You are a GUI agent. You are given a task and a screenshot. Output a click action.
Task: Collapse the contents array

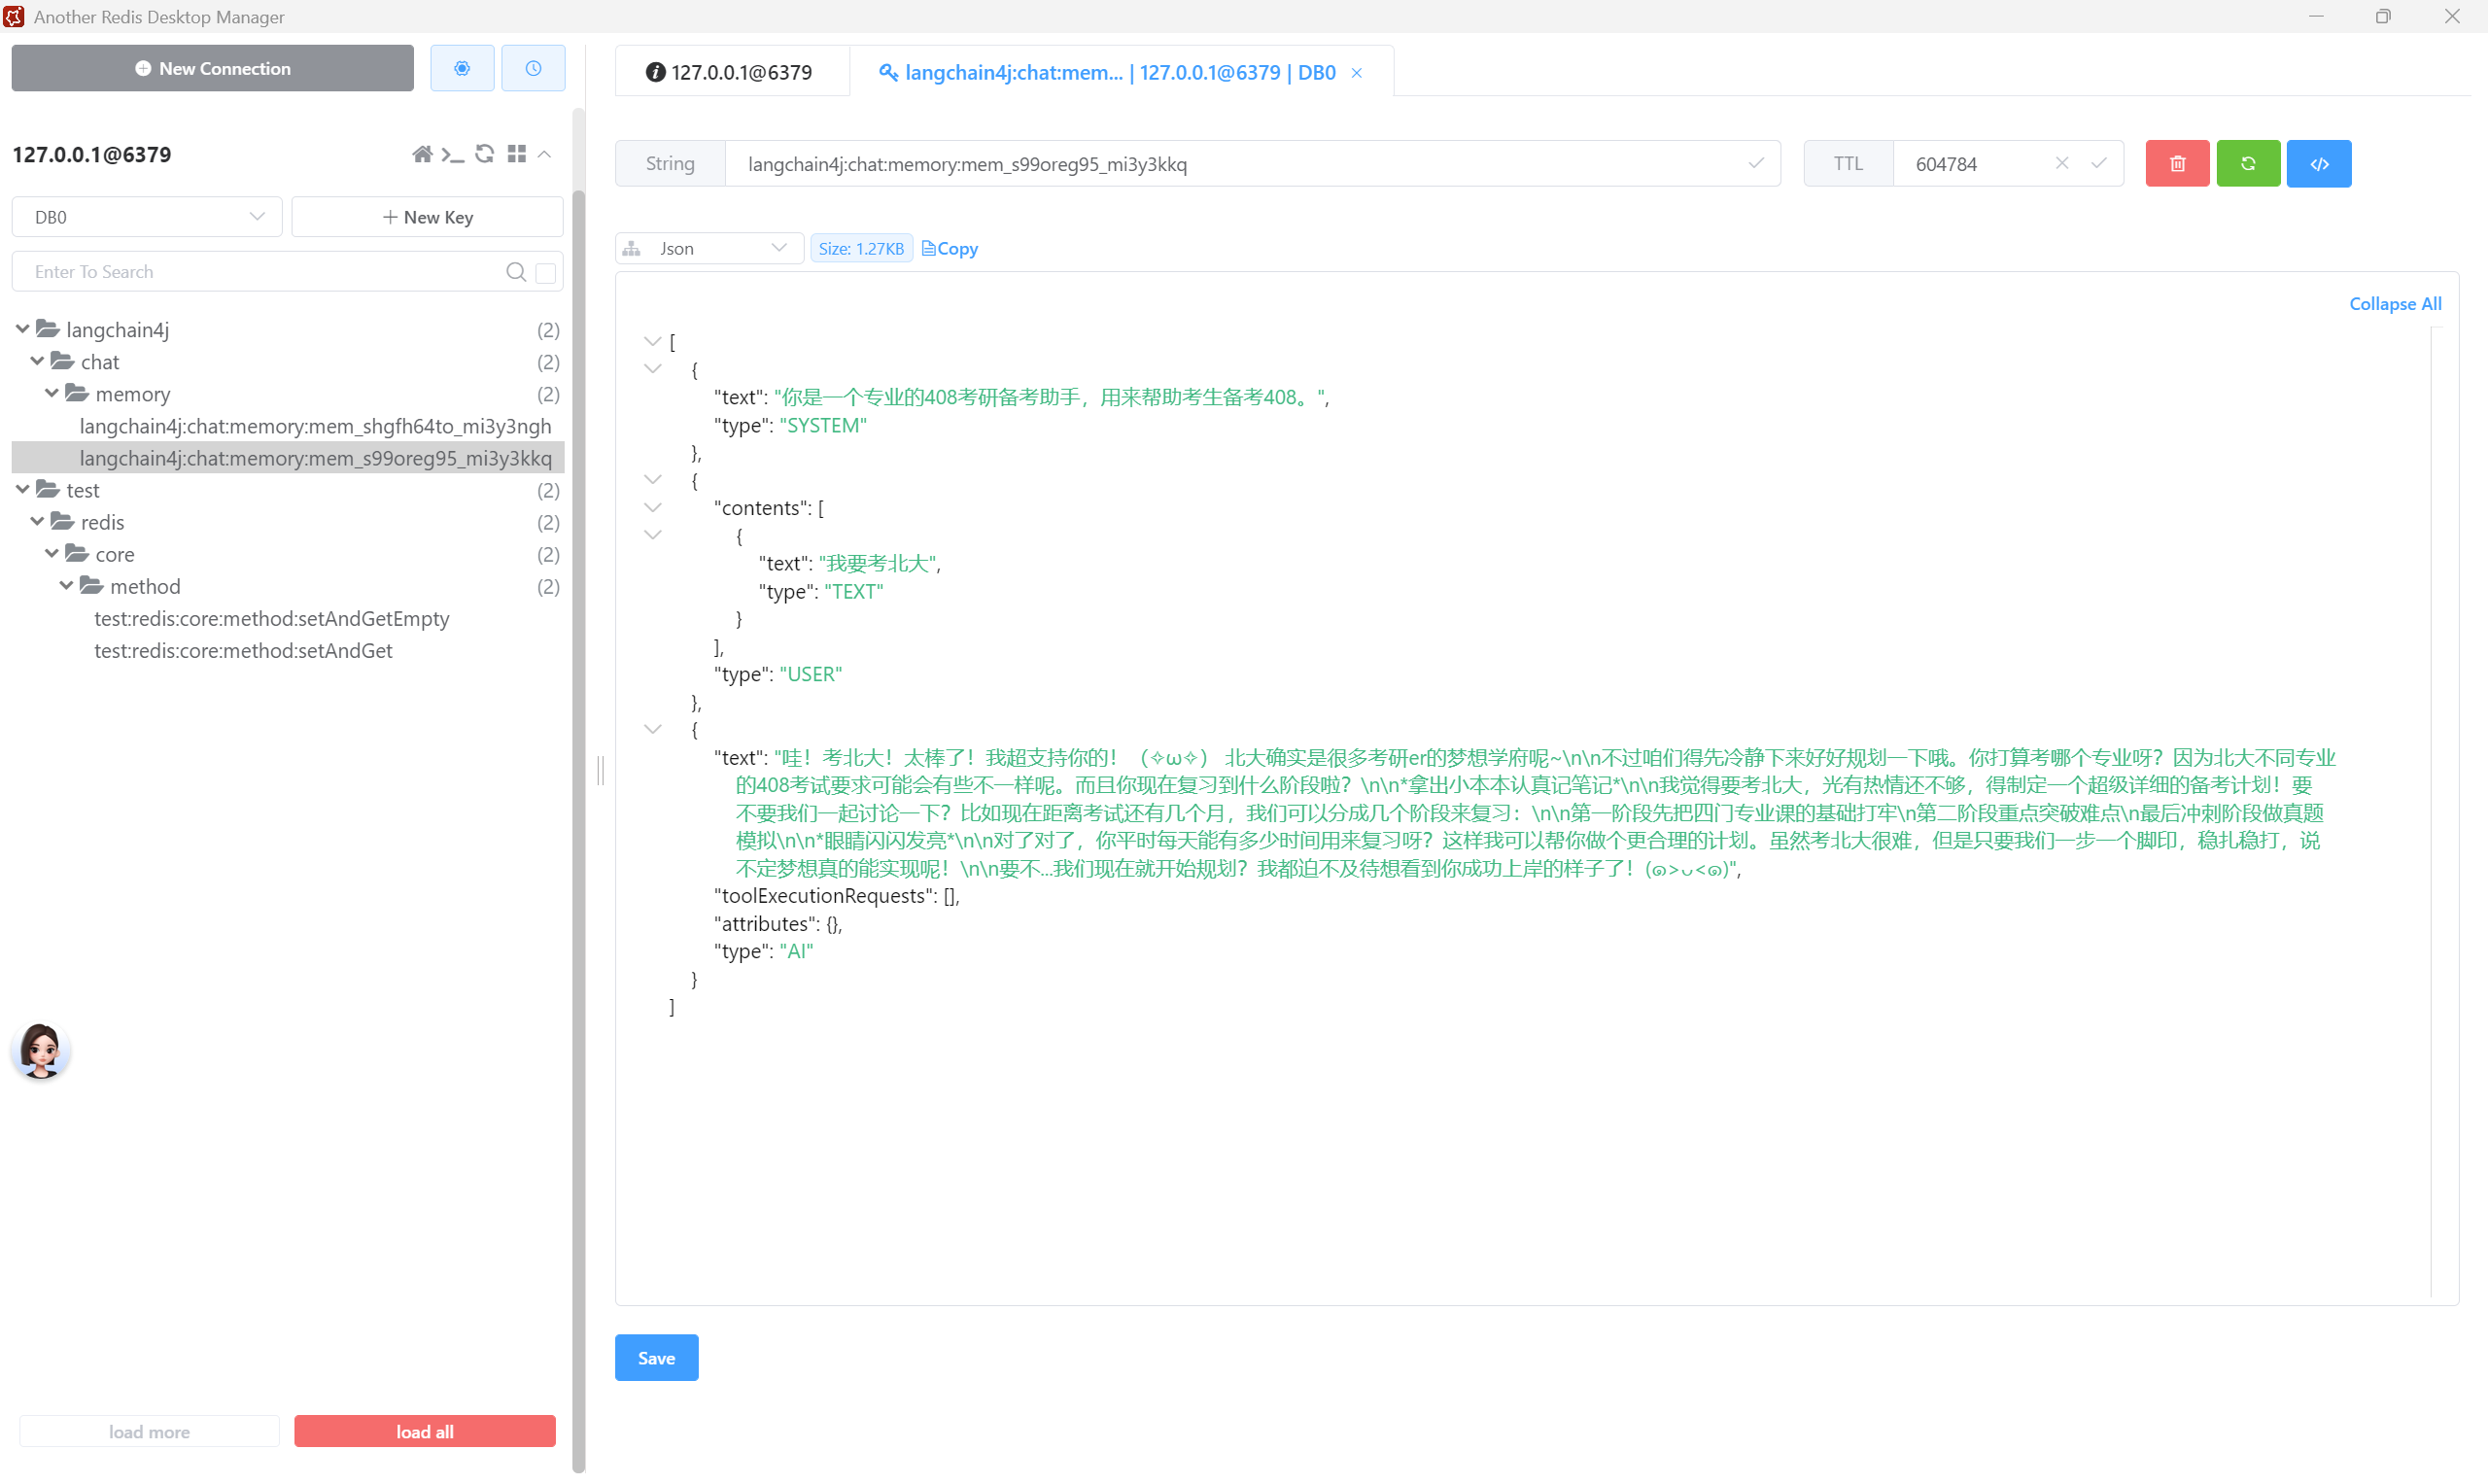[x=653, y=508]
